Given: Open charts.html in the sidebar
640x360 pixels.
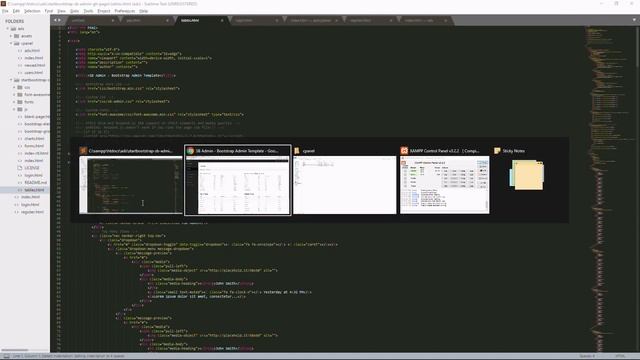Looking at the screenshot, I should coord(34,138).
